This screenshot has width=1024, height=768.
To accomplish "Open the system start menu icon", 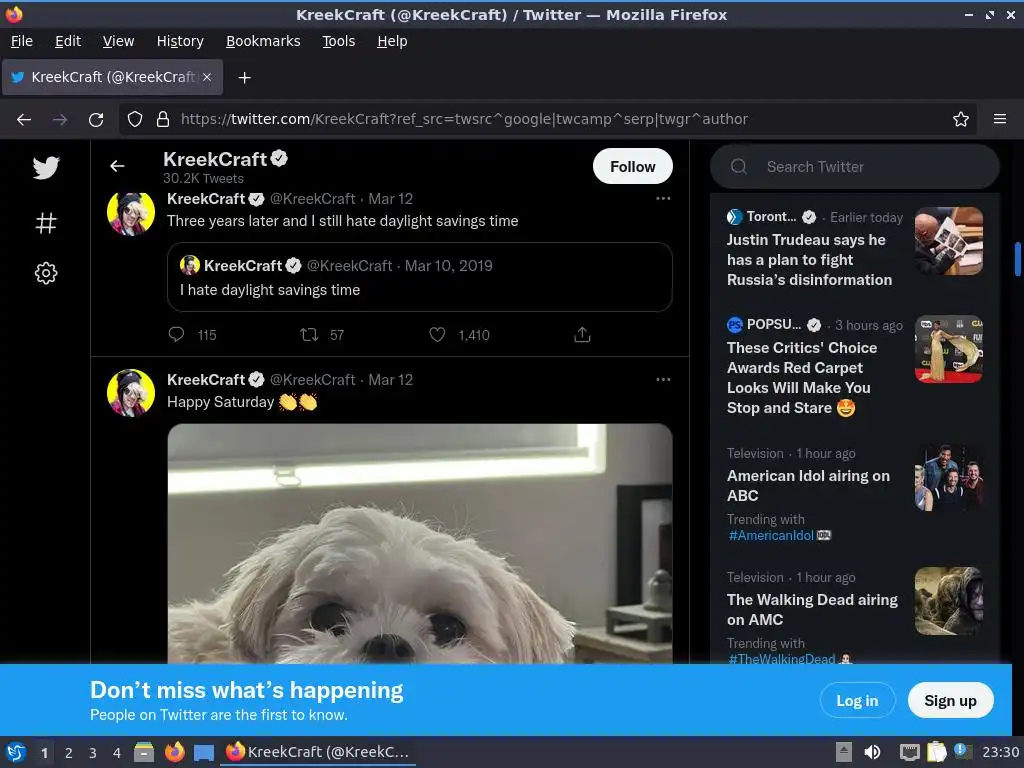I will pyautogui.click(x=16, y=752).
